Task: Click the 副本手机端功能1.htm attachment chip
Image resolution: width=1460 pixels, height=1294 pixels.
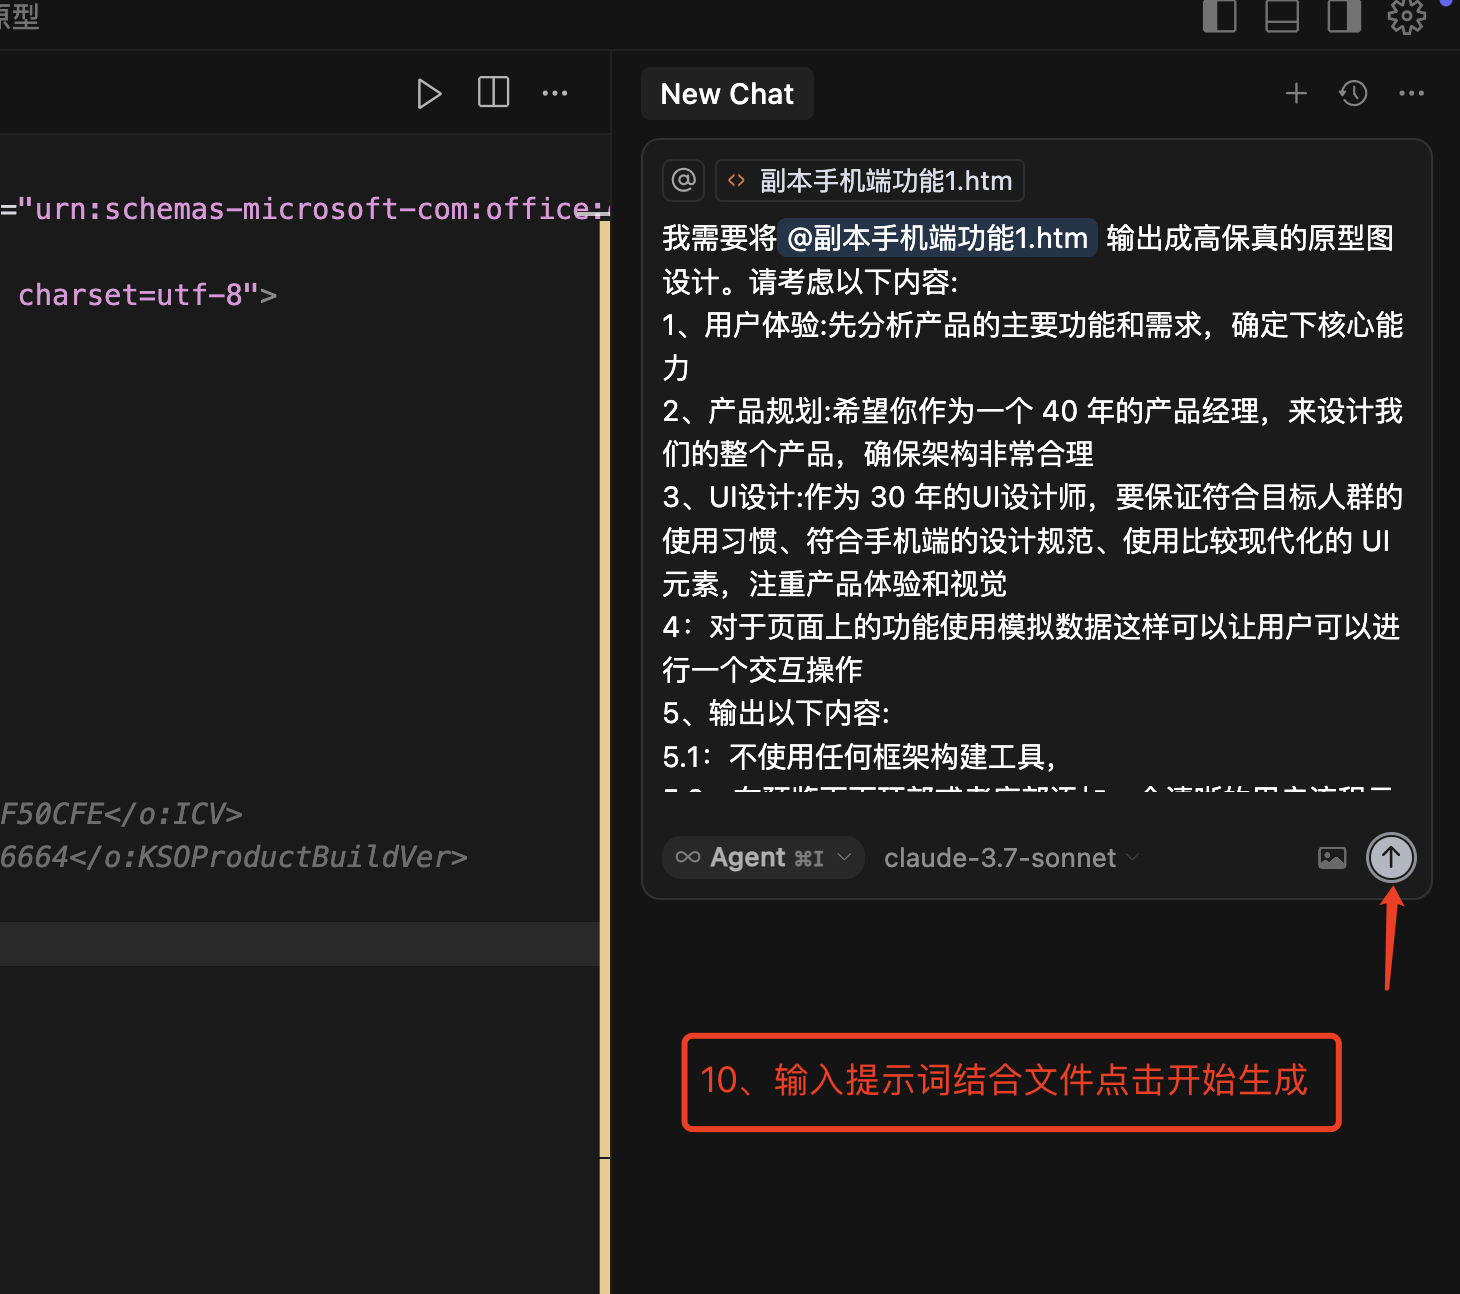Action: [x=869, y=180]
